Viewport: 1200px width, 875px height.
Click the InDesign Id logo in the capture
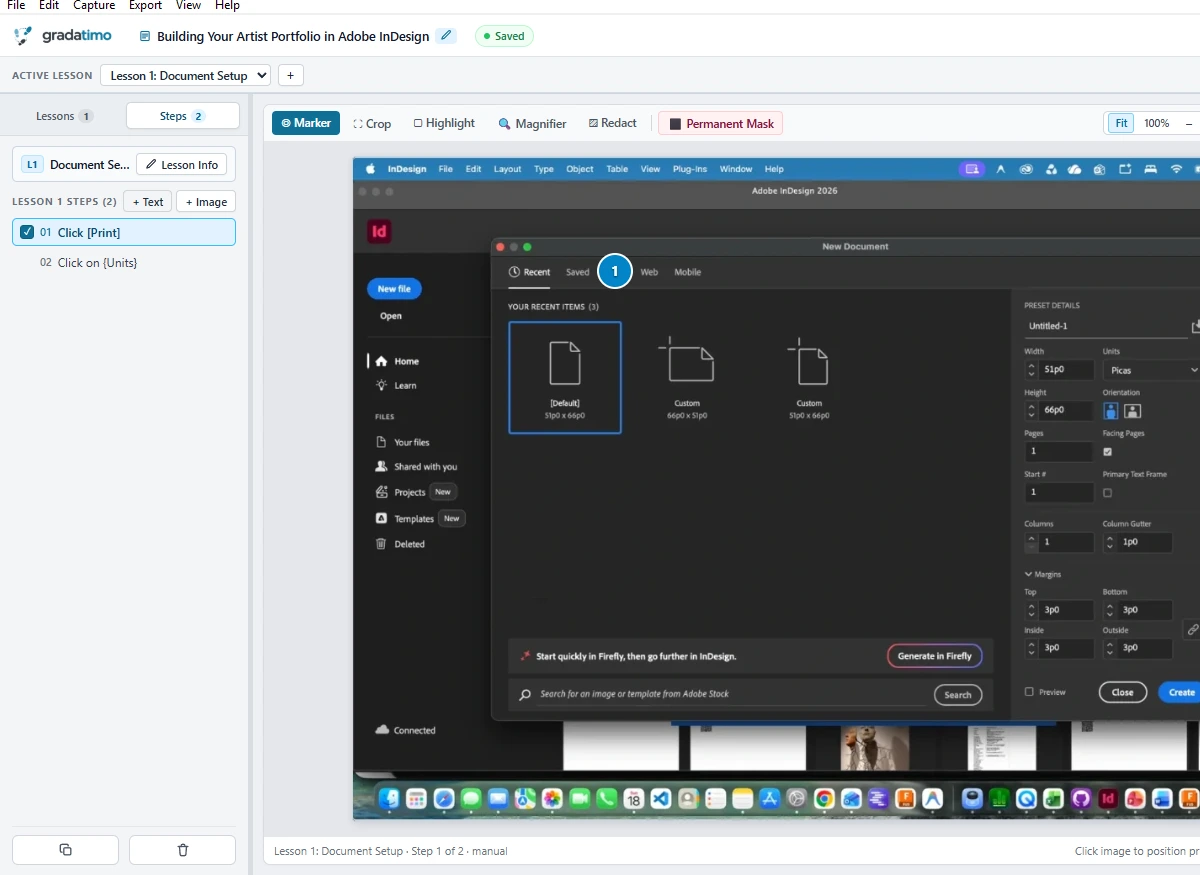tap(379, 232)
